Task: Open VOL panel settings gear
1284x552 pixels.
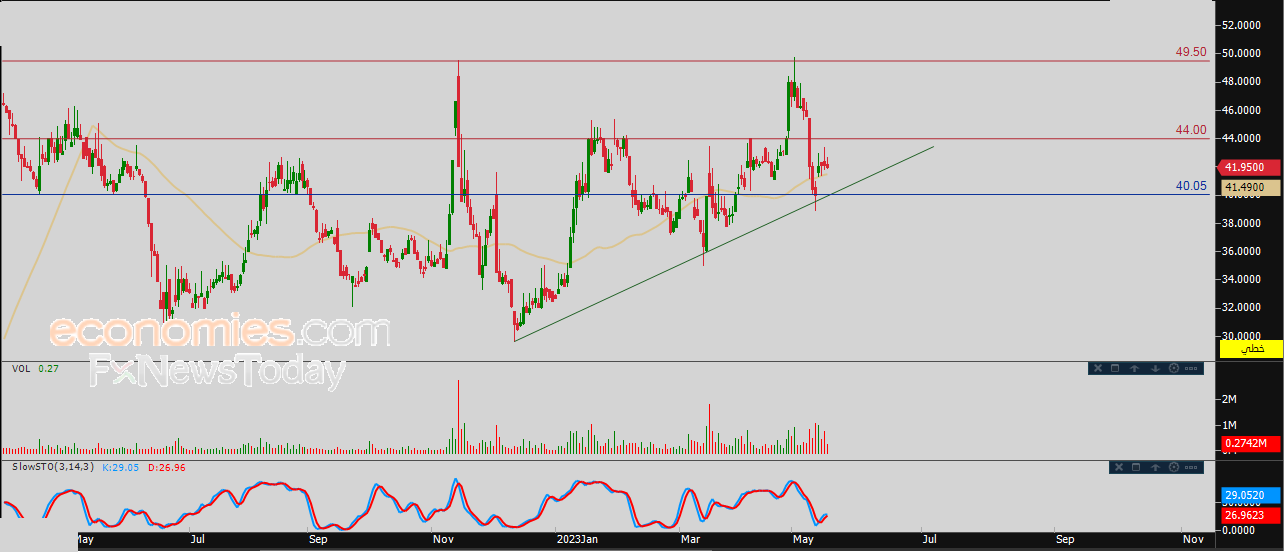Action: [1174, 368]
